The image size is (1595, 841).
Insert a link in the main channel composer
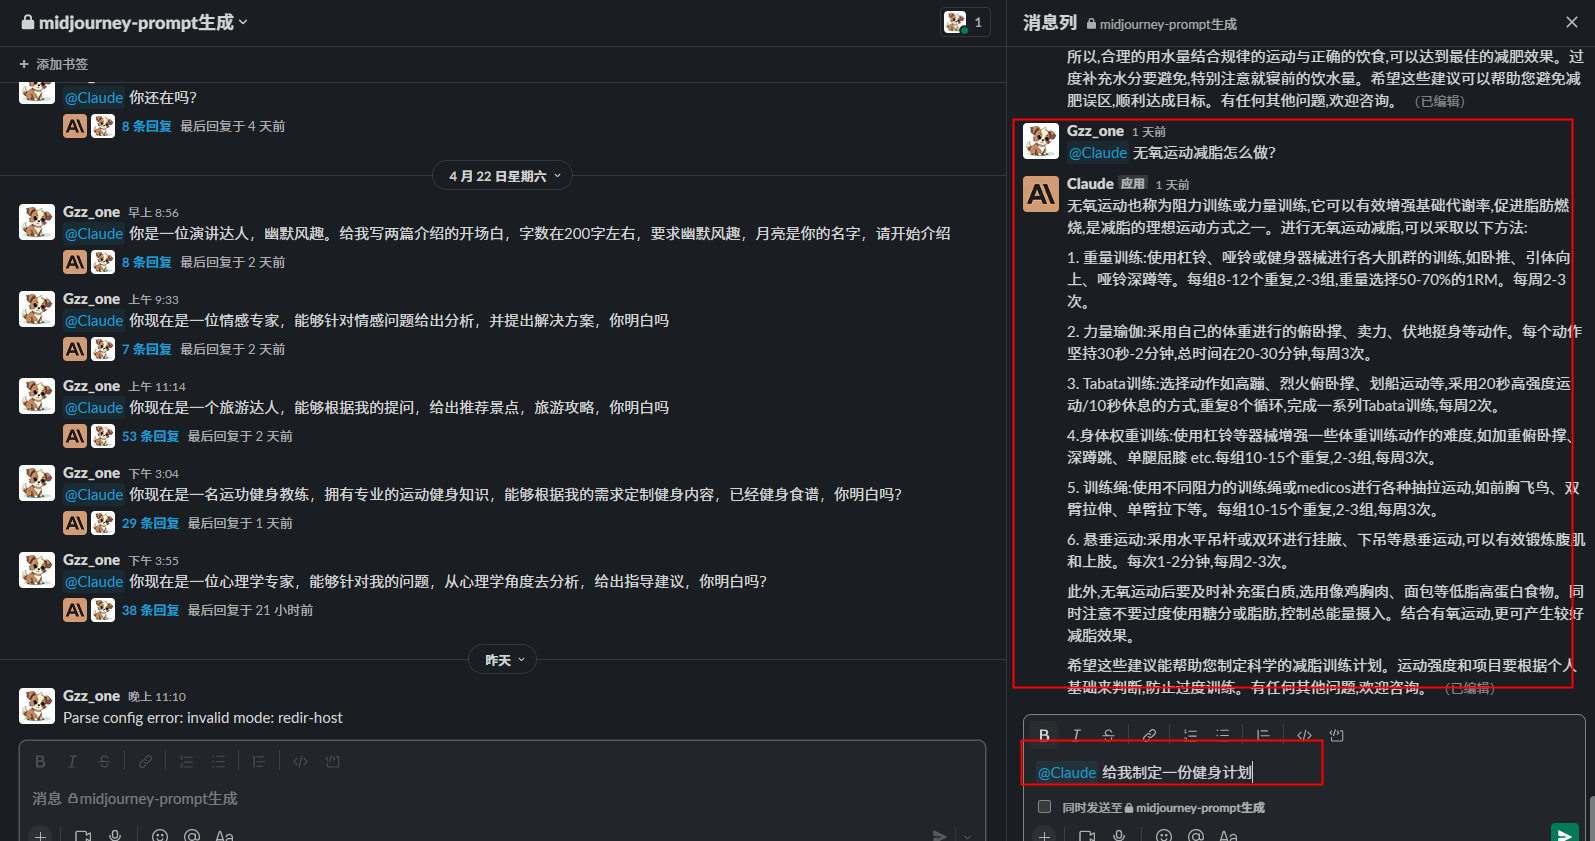145,761
